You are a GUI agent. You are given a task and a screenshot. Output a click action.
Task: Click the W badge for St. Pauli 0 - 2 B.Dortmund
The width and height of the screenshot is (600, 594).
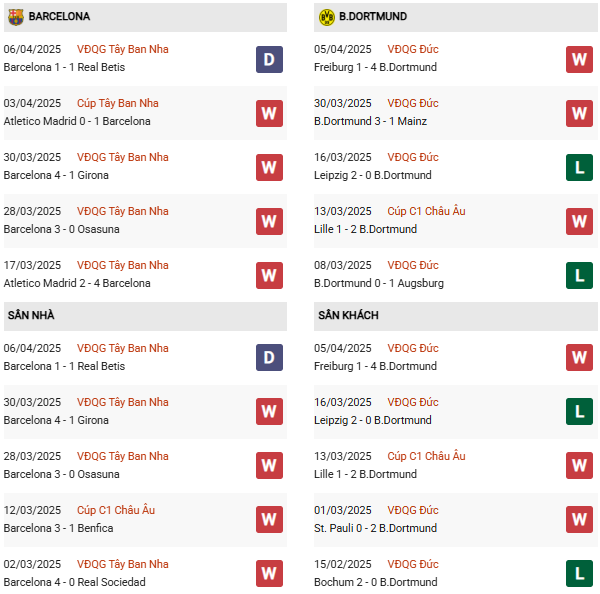(579, 520)
